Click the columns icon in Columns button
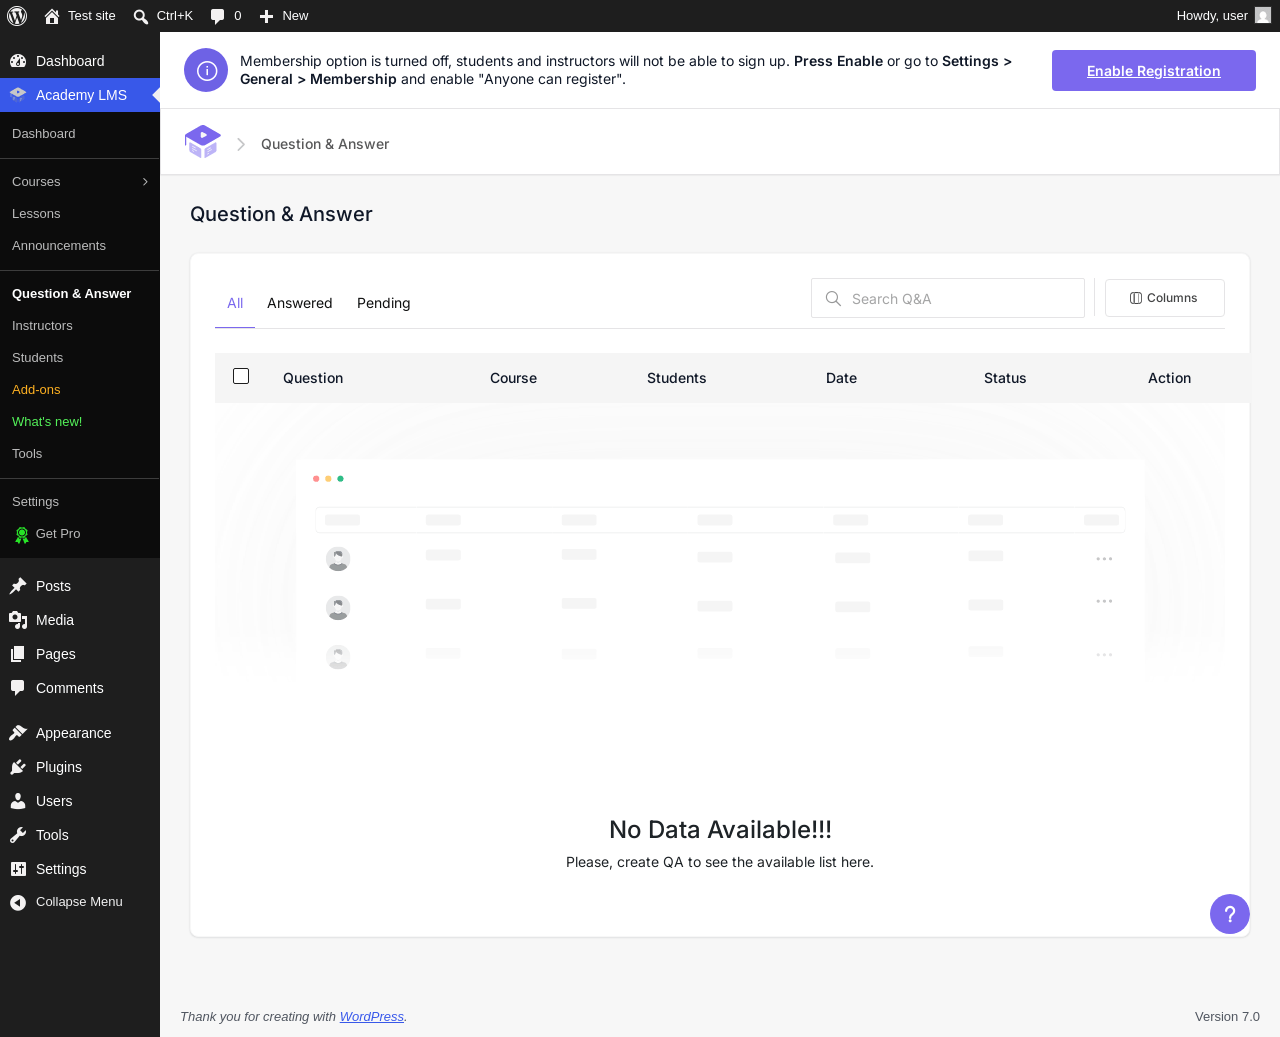The height and width of the screenshot is (1037, 1280). (1136, 298)
